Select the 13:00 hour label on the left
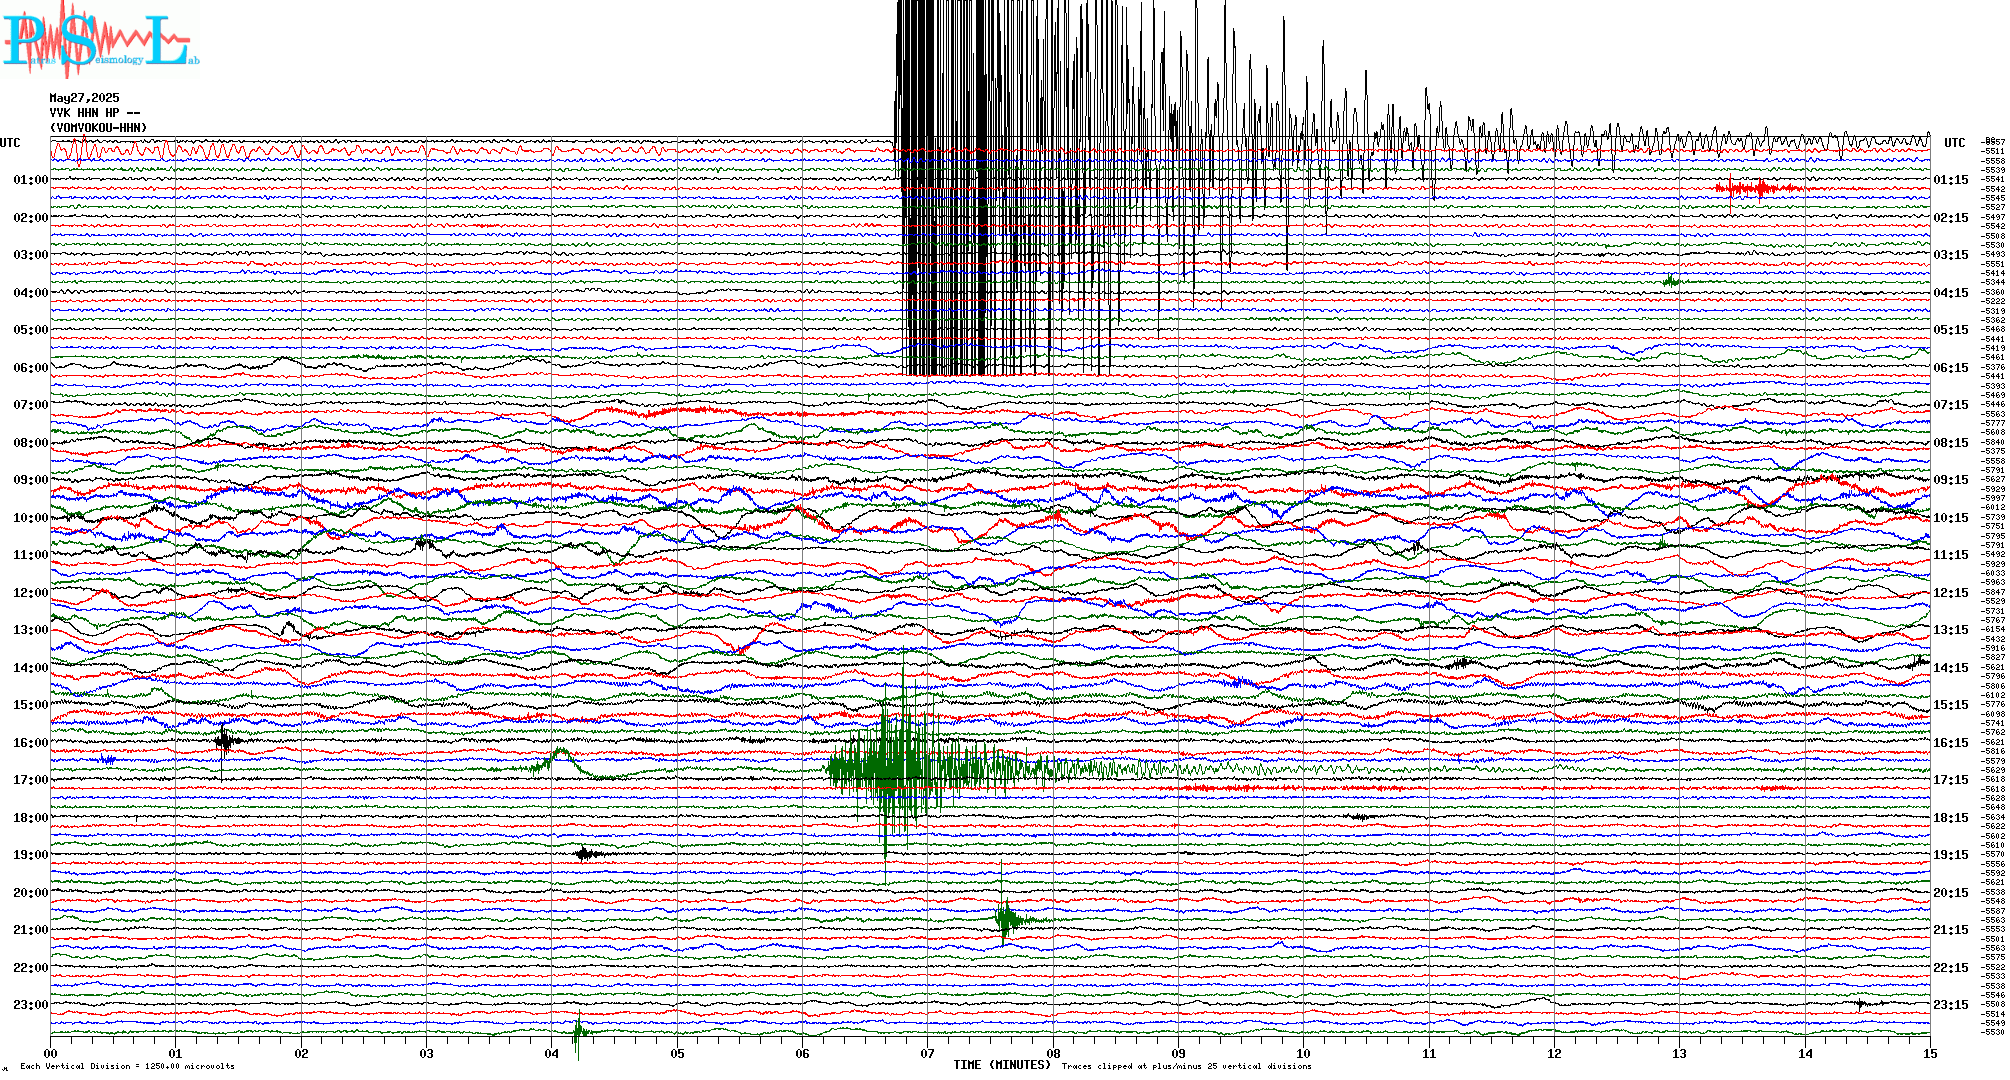This screenshot has width=2010, height=1080. coord(31,630)
